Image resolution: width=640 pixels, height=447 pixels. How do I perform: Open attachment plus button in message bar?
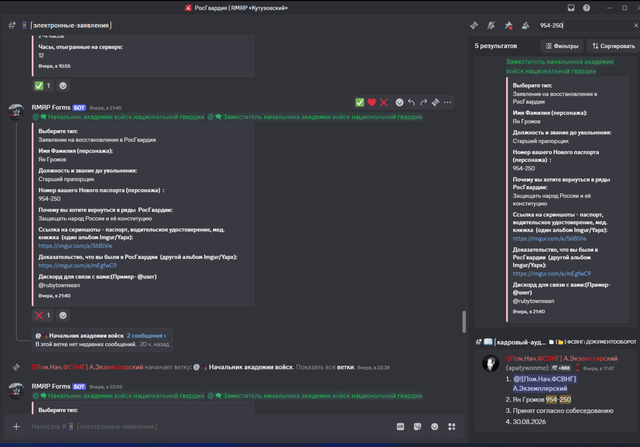click(16, 427)
